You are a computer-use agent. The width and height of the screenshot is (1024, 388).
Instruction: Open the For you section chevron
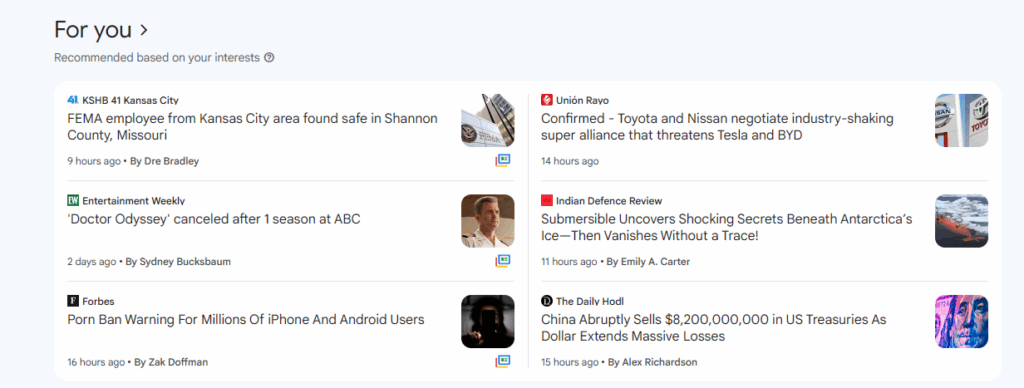pyautogui.click(x=144, y=30)
